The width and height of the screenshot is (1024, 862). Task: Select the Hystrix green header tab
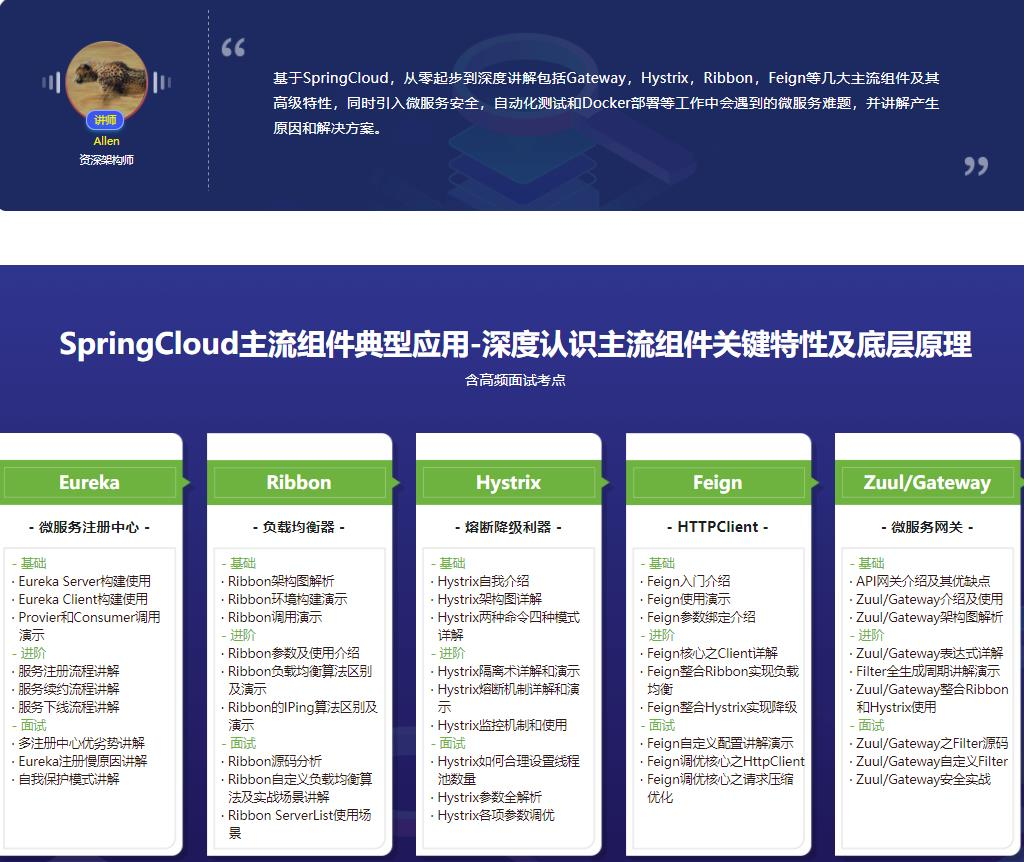click(x=508, y=482)
